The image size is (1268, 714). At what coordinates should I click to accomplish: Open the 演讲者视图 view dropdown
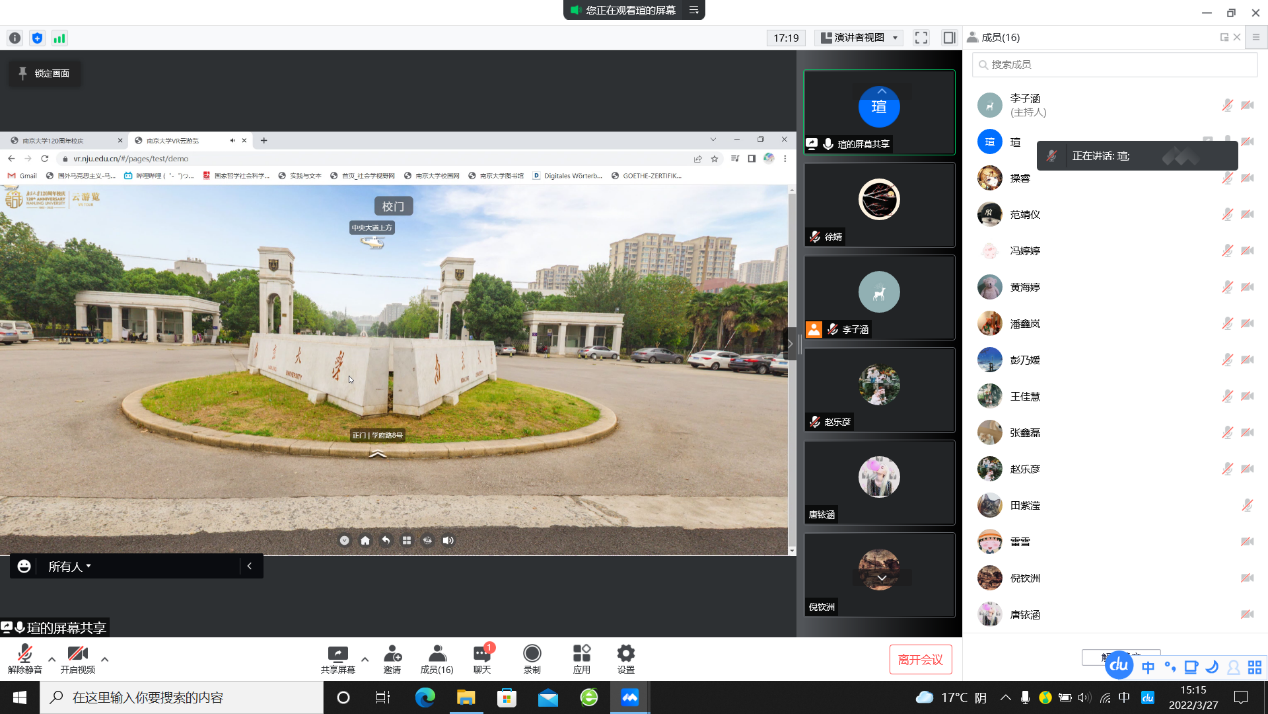860,38
